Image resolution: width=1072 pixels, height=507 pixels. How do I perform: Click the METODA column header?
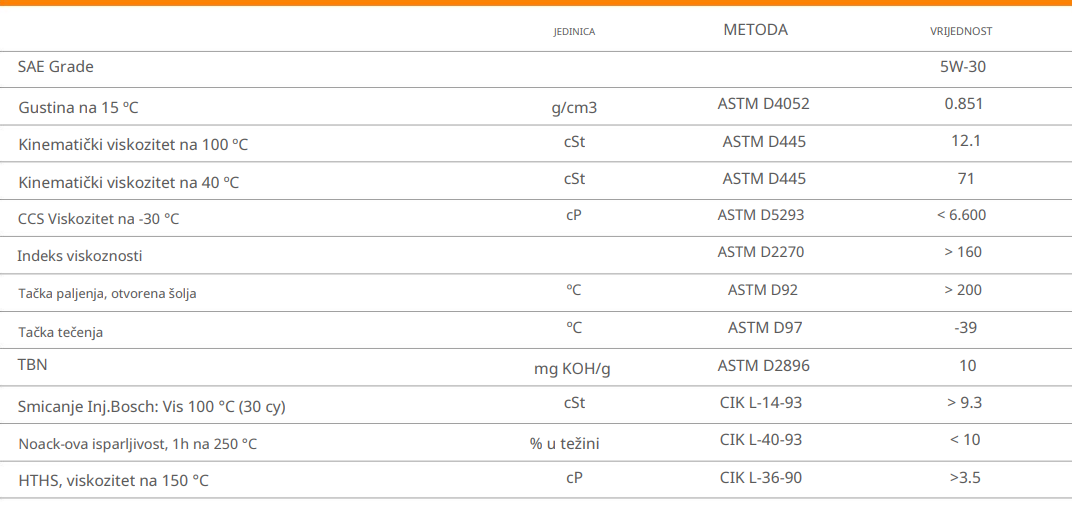click(x=755, y=30)
